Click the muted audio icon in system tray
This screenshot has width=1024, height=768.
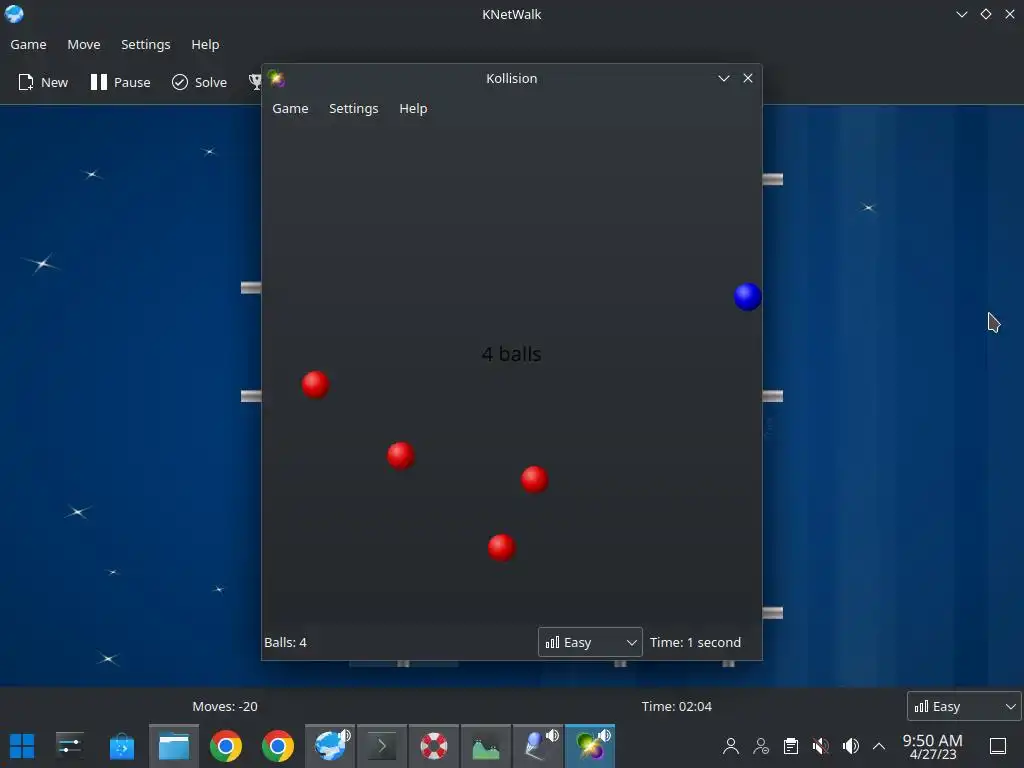click(820, 746)
